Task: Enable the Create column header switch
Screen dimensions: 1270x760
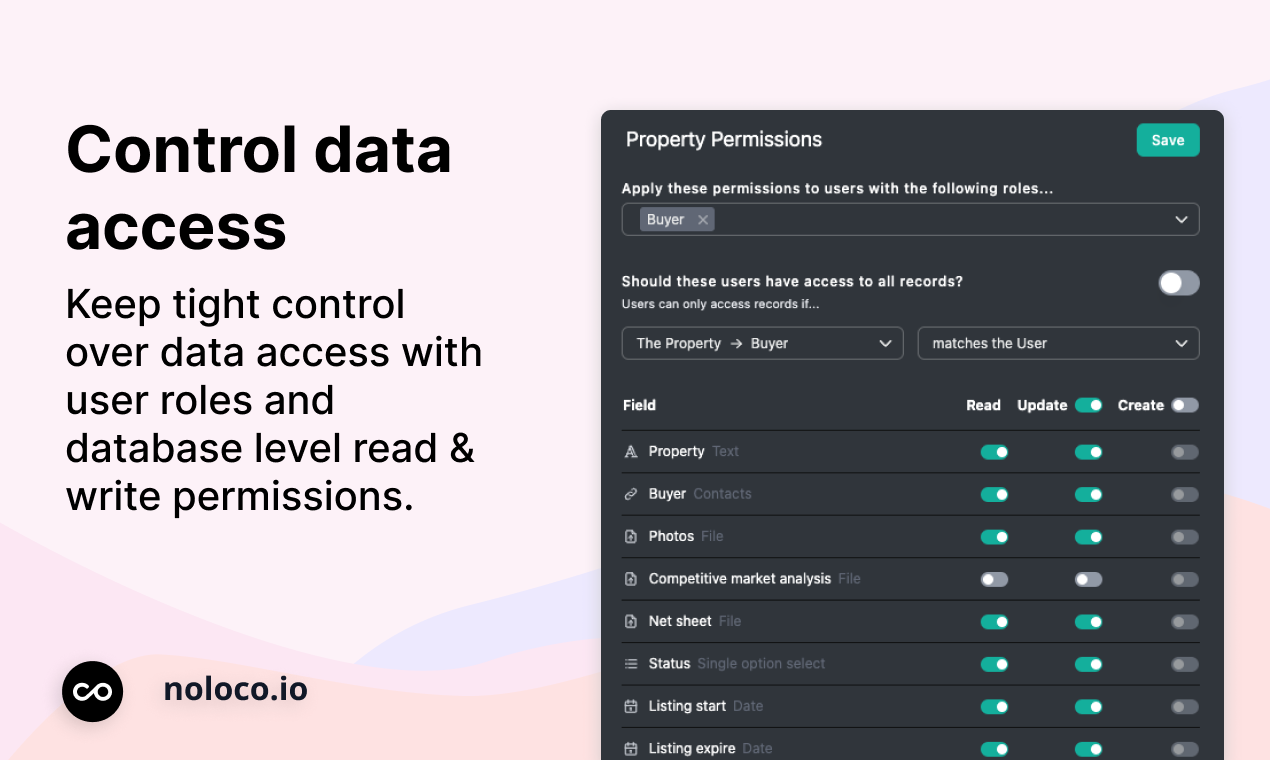Action: point(1185,405)
